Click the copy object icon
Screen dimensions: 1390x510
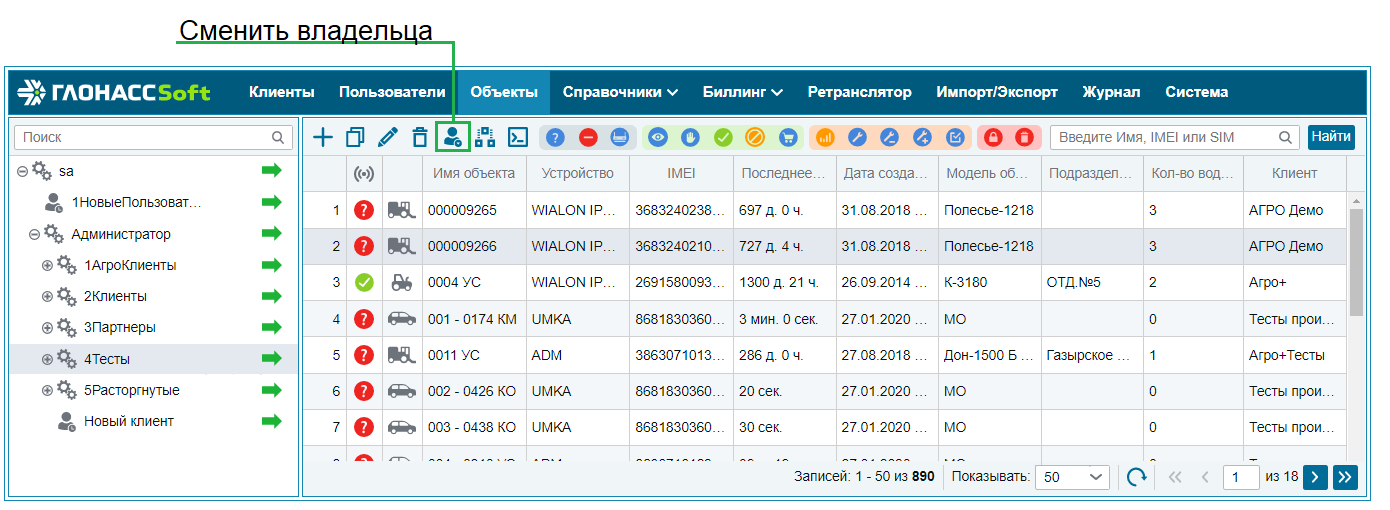[355, 138]
